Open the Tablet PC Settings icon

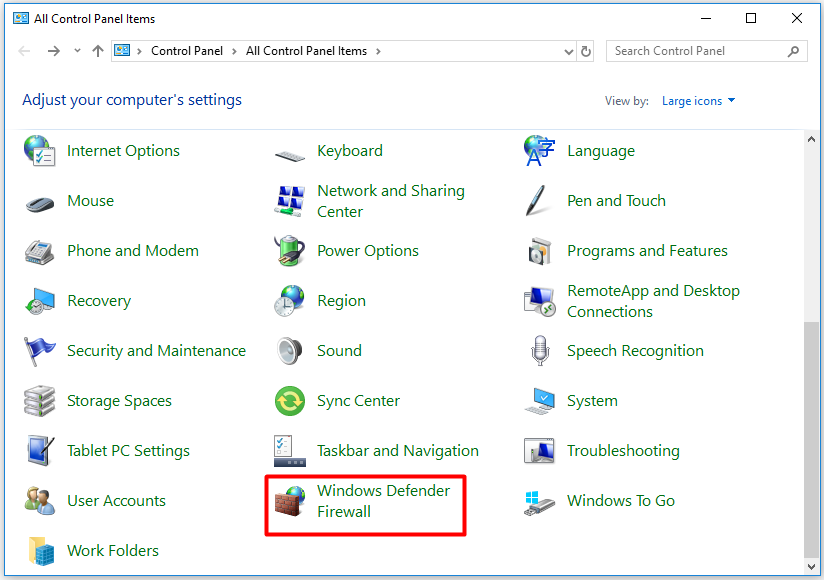pos(40,451)
